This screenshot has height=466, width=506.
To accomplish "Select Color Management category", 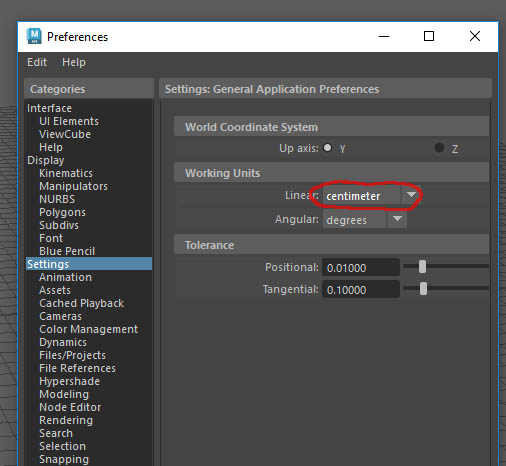I will pos(88,329).
